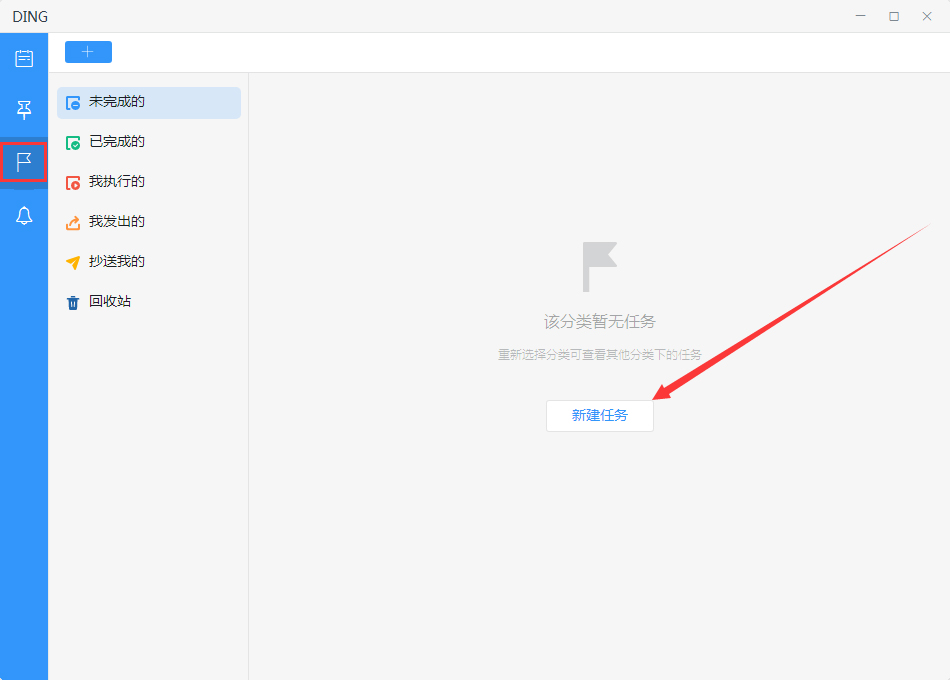Viewport: 950px width, 680px height.
Task: Click the 新建任务 button
Action: point(599,415)
